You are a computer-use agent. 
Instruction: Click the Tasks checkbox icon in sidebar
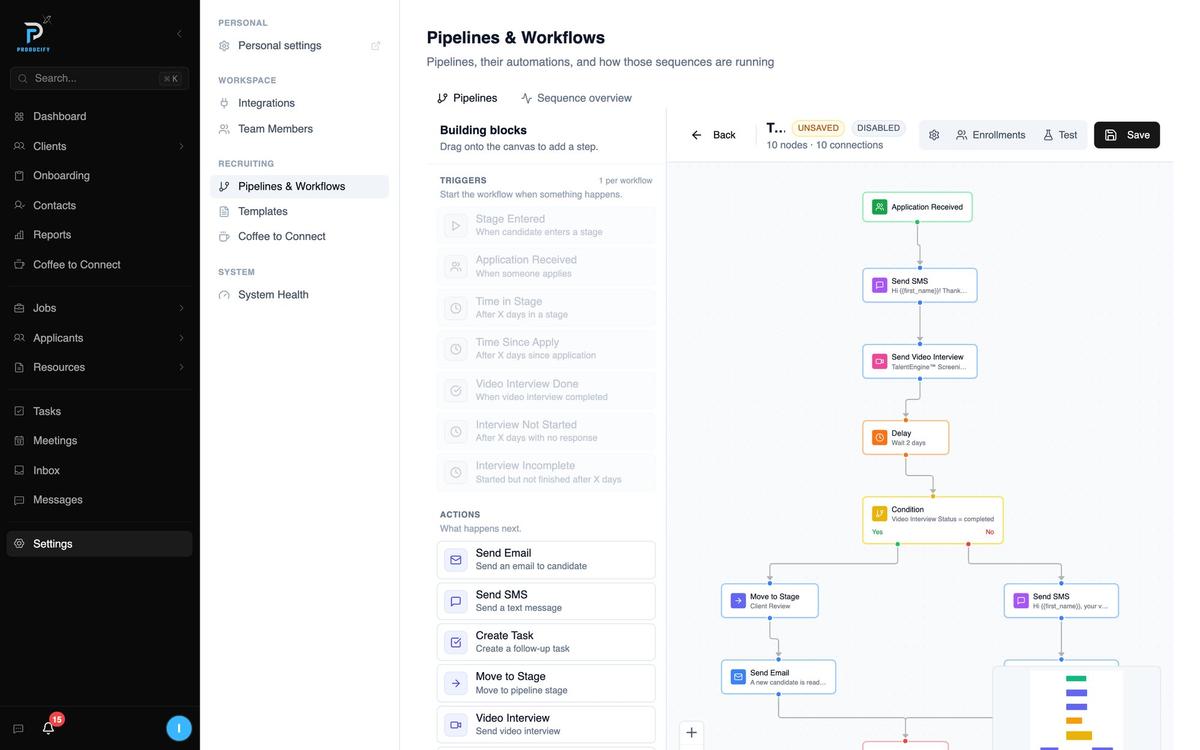click(x=19, y=411)
